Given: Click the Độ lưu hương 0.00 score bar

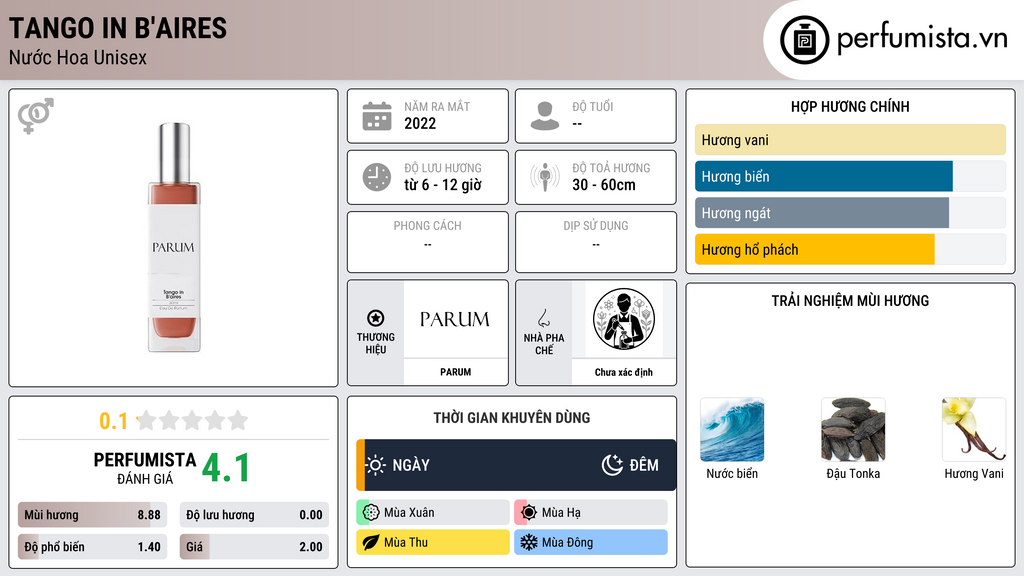Looking at the screenshot, I should (x=254, y=515).
